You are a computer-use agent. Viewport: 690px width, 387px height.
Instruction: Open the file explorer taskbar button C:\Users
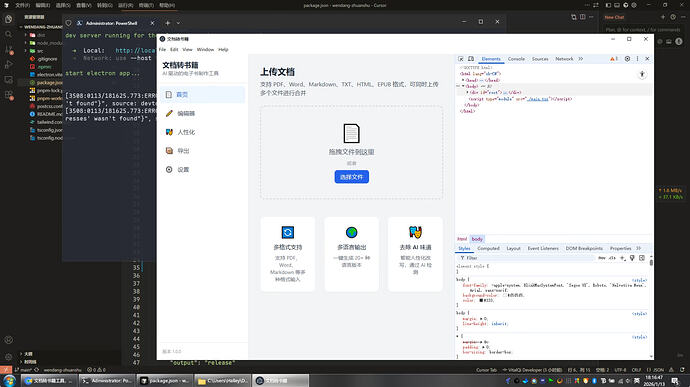point(222,380)
